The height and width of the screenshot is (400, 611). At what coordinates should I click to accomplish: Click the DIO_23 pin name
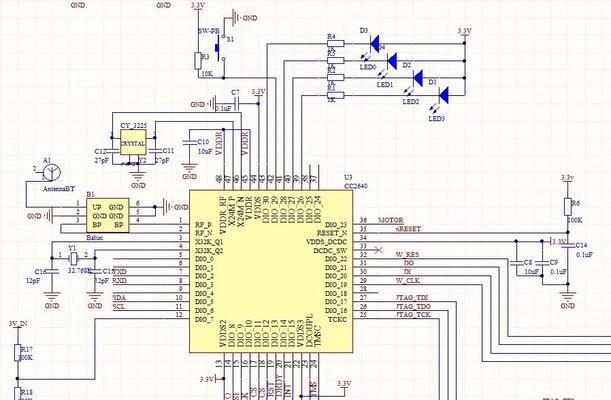[336, 224]
